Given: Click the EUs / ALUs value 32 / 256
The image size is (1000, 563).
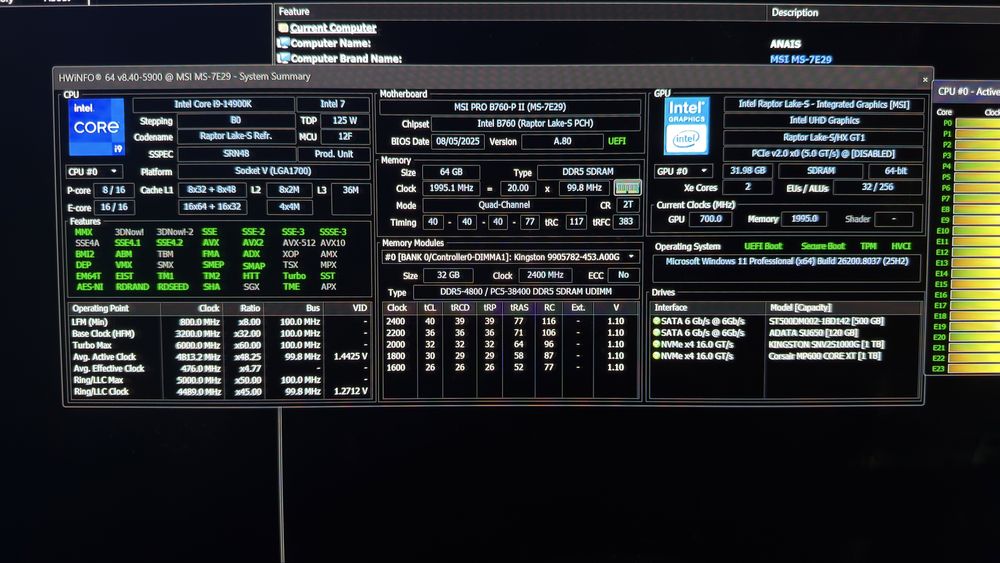Looking at the screenshot, I should pyautogui.click(x=878, y=187).
